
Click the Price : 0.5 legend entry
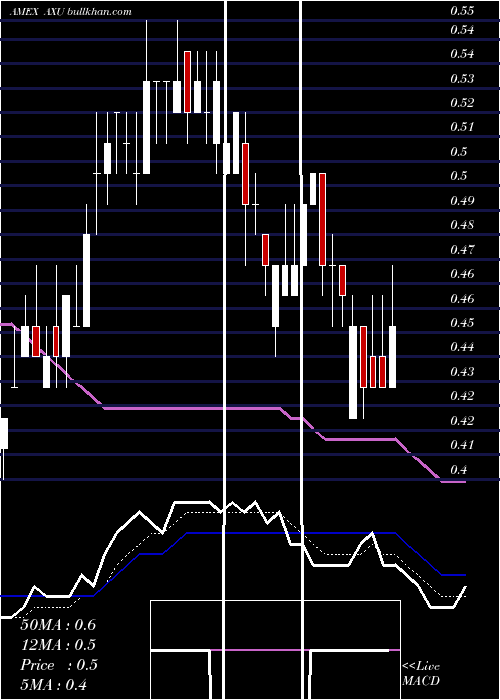coord(59,665)
